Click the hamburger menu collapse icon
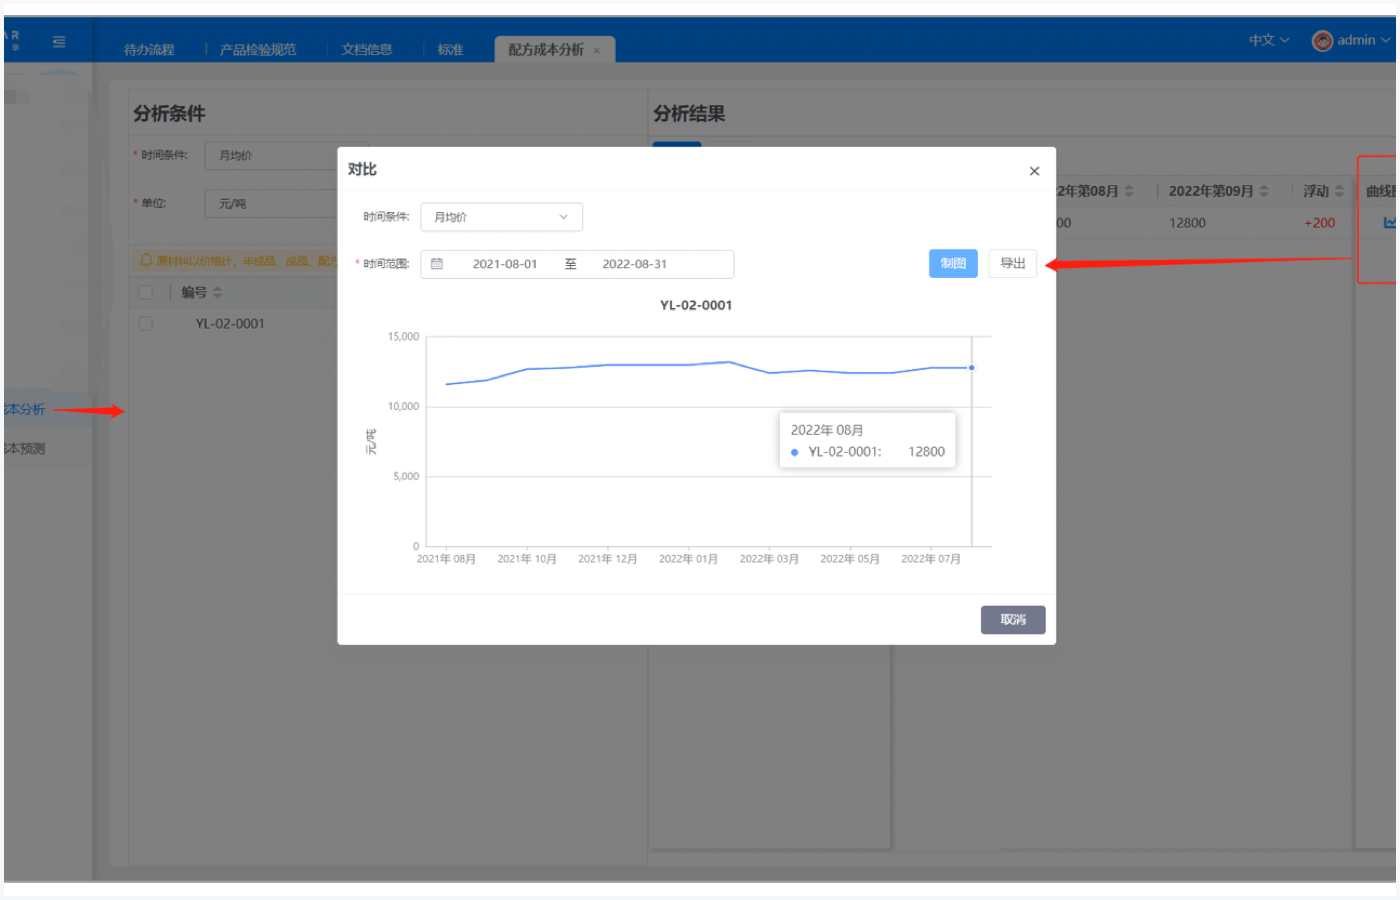 point(59,42)
